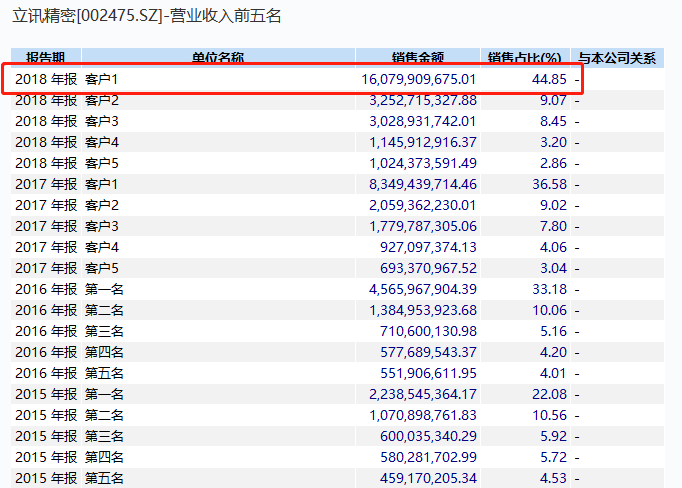This screenshot has height=488, width=682.
Task: Click amount 710,600,130.98
Action: 428,331
